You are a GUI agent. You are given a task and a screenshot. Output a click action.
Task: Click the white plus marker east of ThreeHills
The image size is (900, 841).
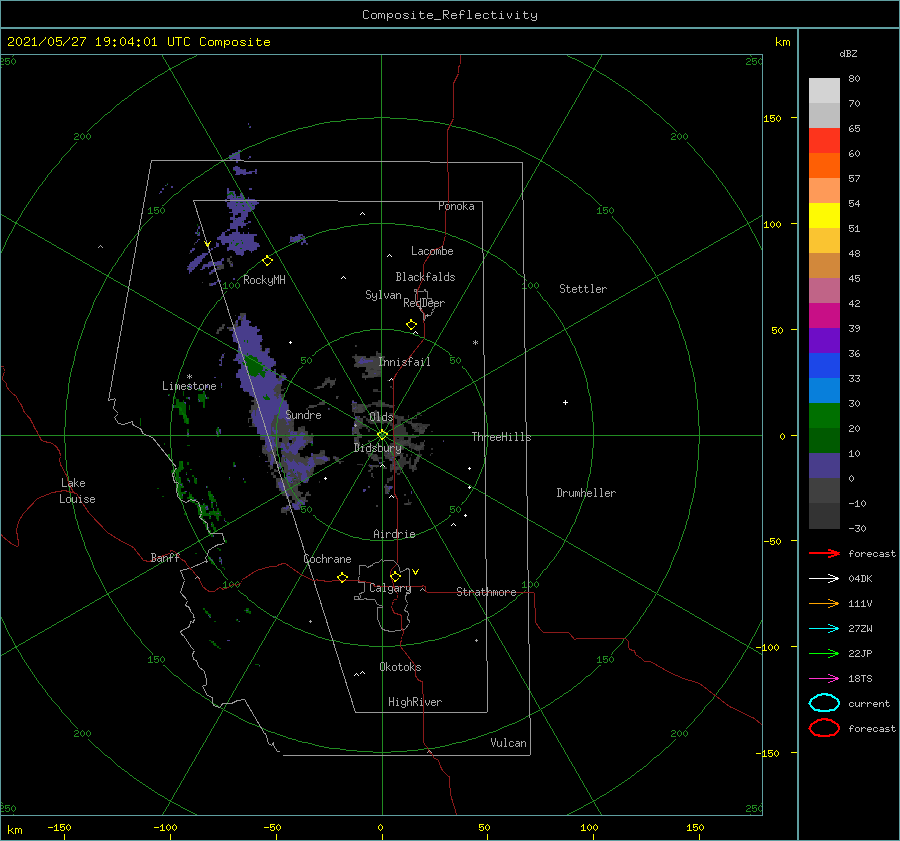pyautogui.click(x=565, y=402)
